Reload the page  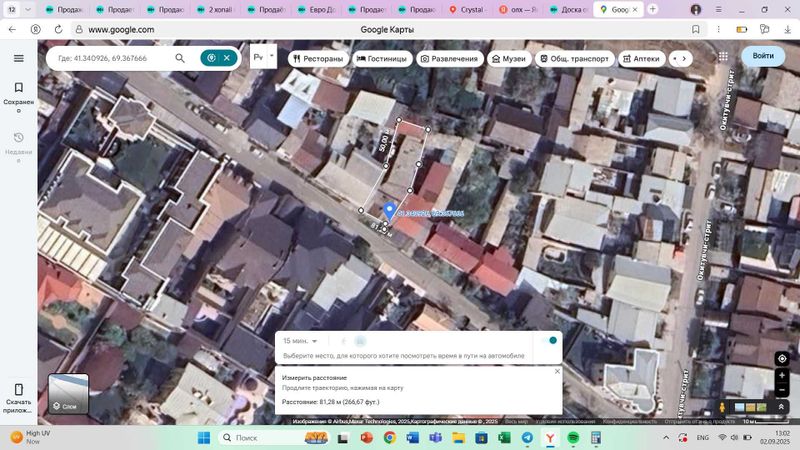(x=59, y=30)
